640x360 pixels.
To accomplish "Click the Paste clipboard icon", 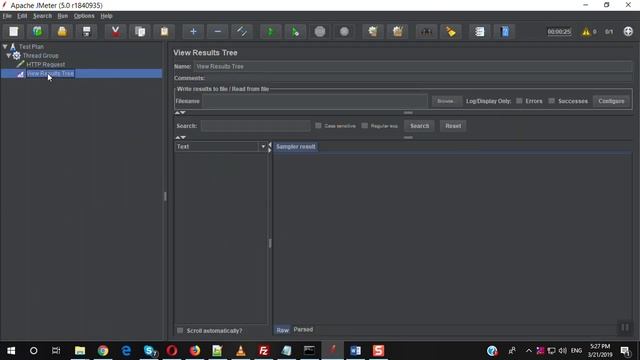I will coord(164,31).
